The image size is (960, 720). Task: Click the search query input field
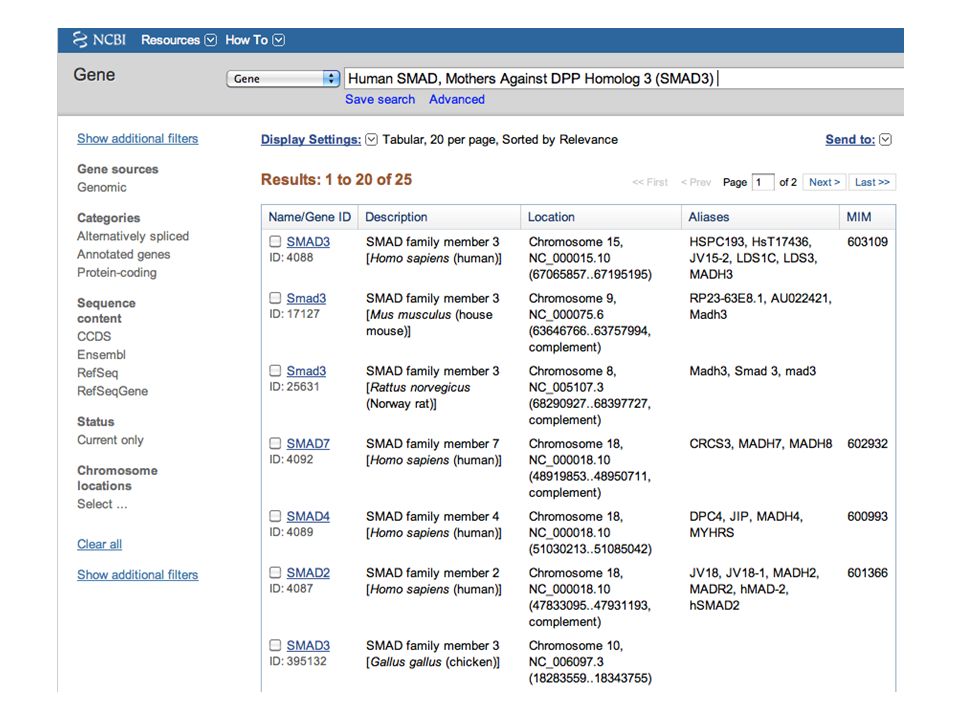624,78
